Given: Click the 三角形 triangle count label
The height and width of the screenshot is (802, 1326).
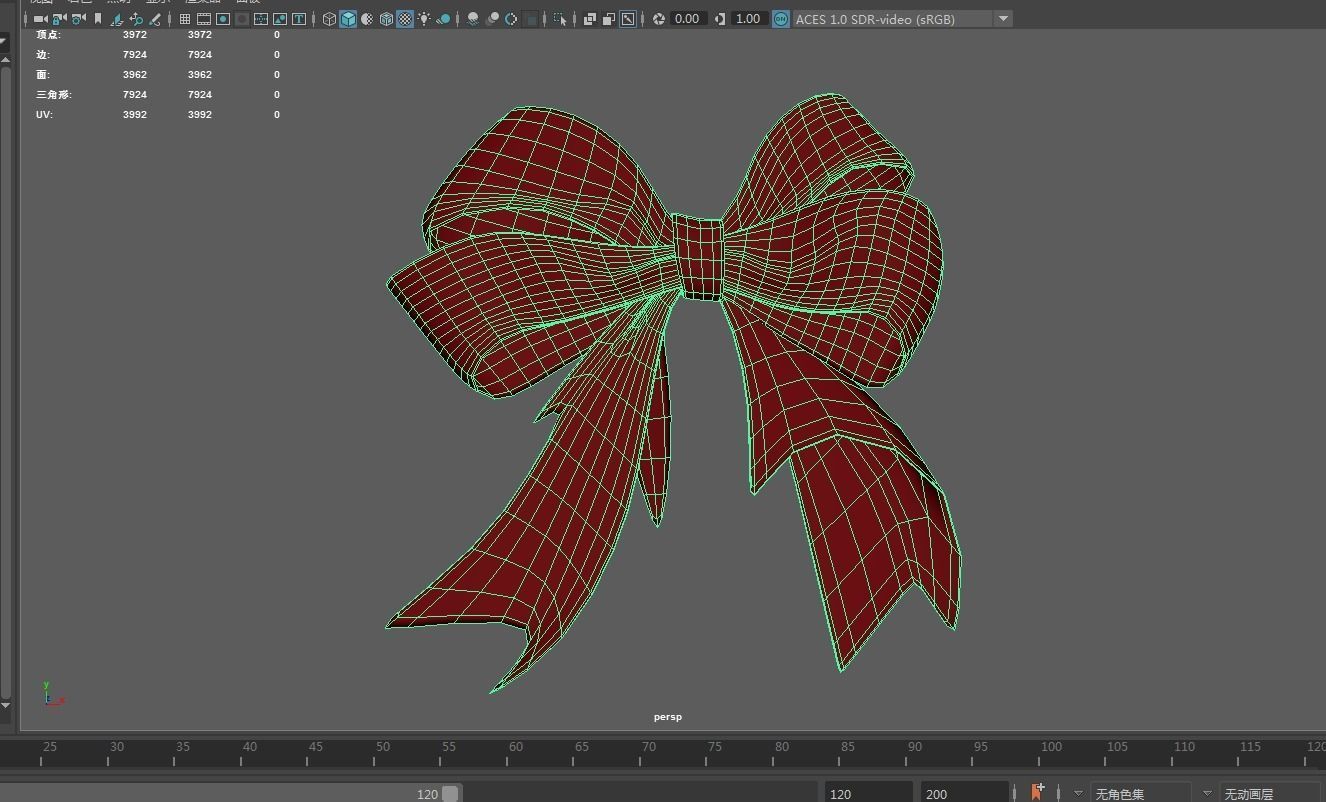Looking at the screenshot, I should tap(54, 94).
